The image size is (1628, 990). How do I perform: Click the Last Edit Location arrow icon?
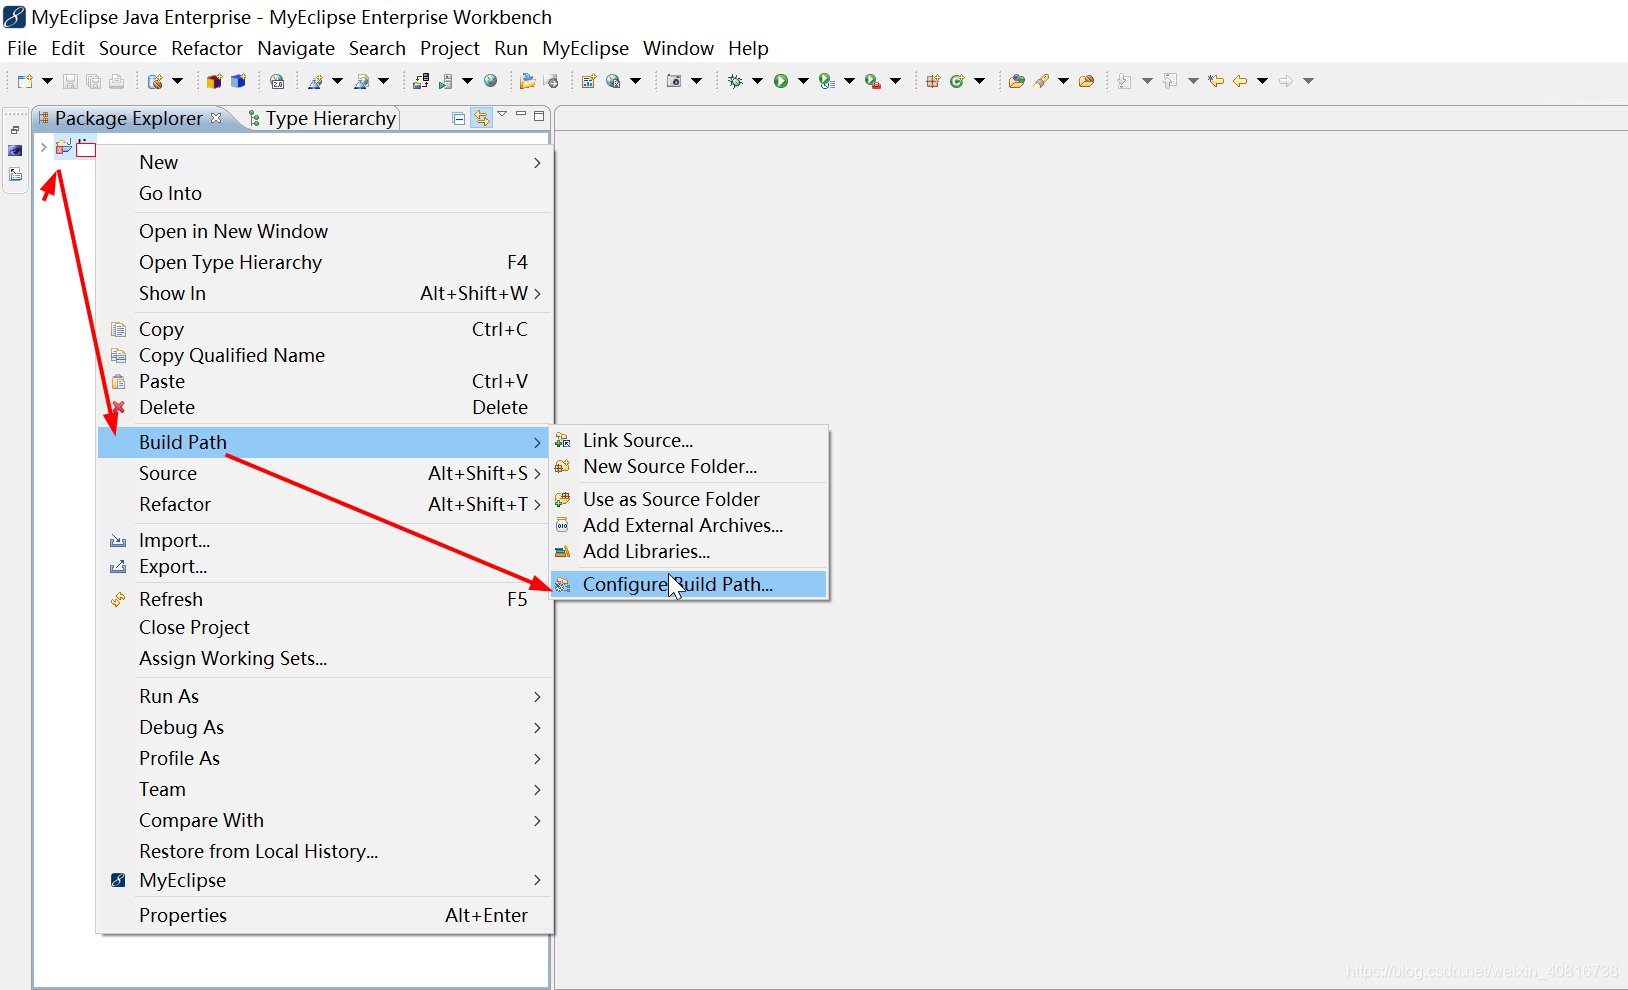pos(1215,81)
